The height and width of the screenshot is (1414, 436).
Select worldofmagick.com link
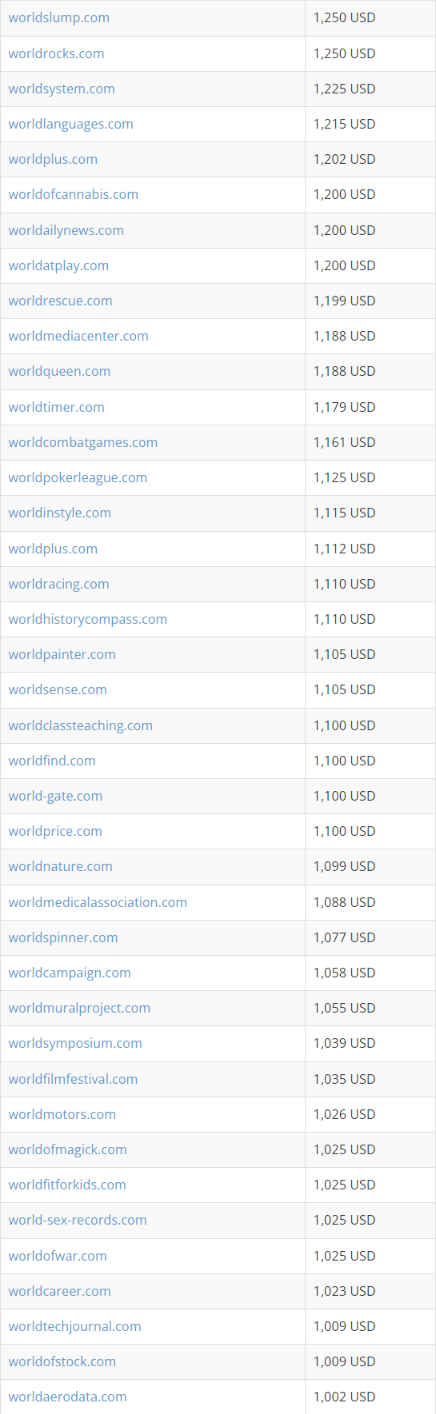coord(68,1149)
